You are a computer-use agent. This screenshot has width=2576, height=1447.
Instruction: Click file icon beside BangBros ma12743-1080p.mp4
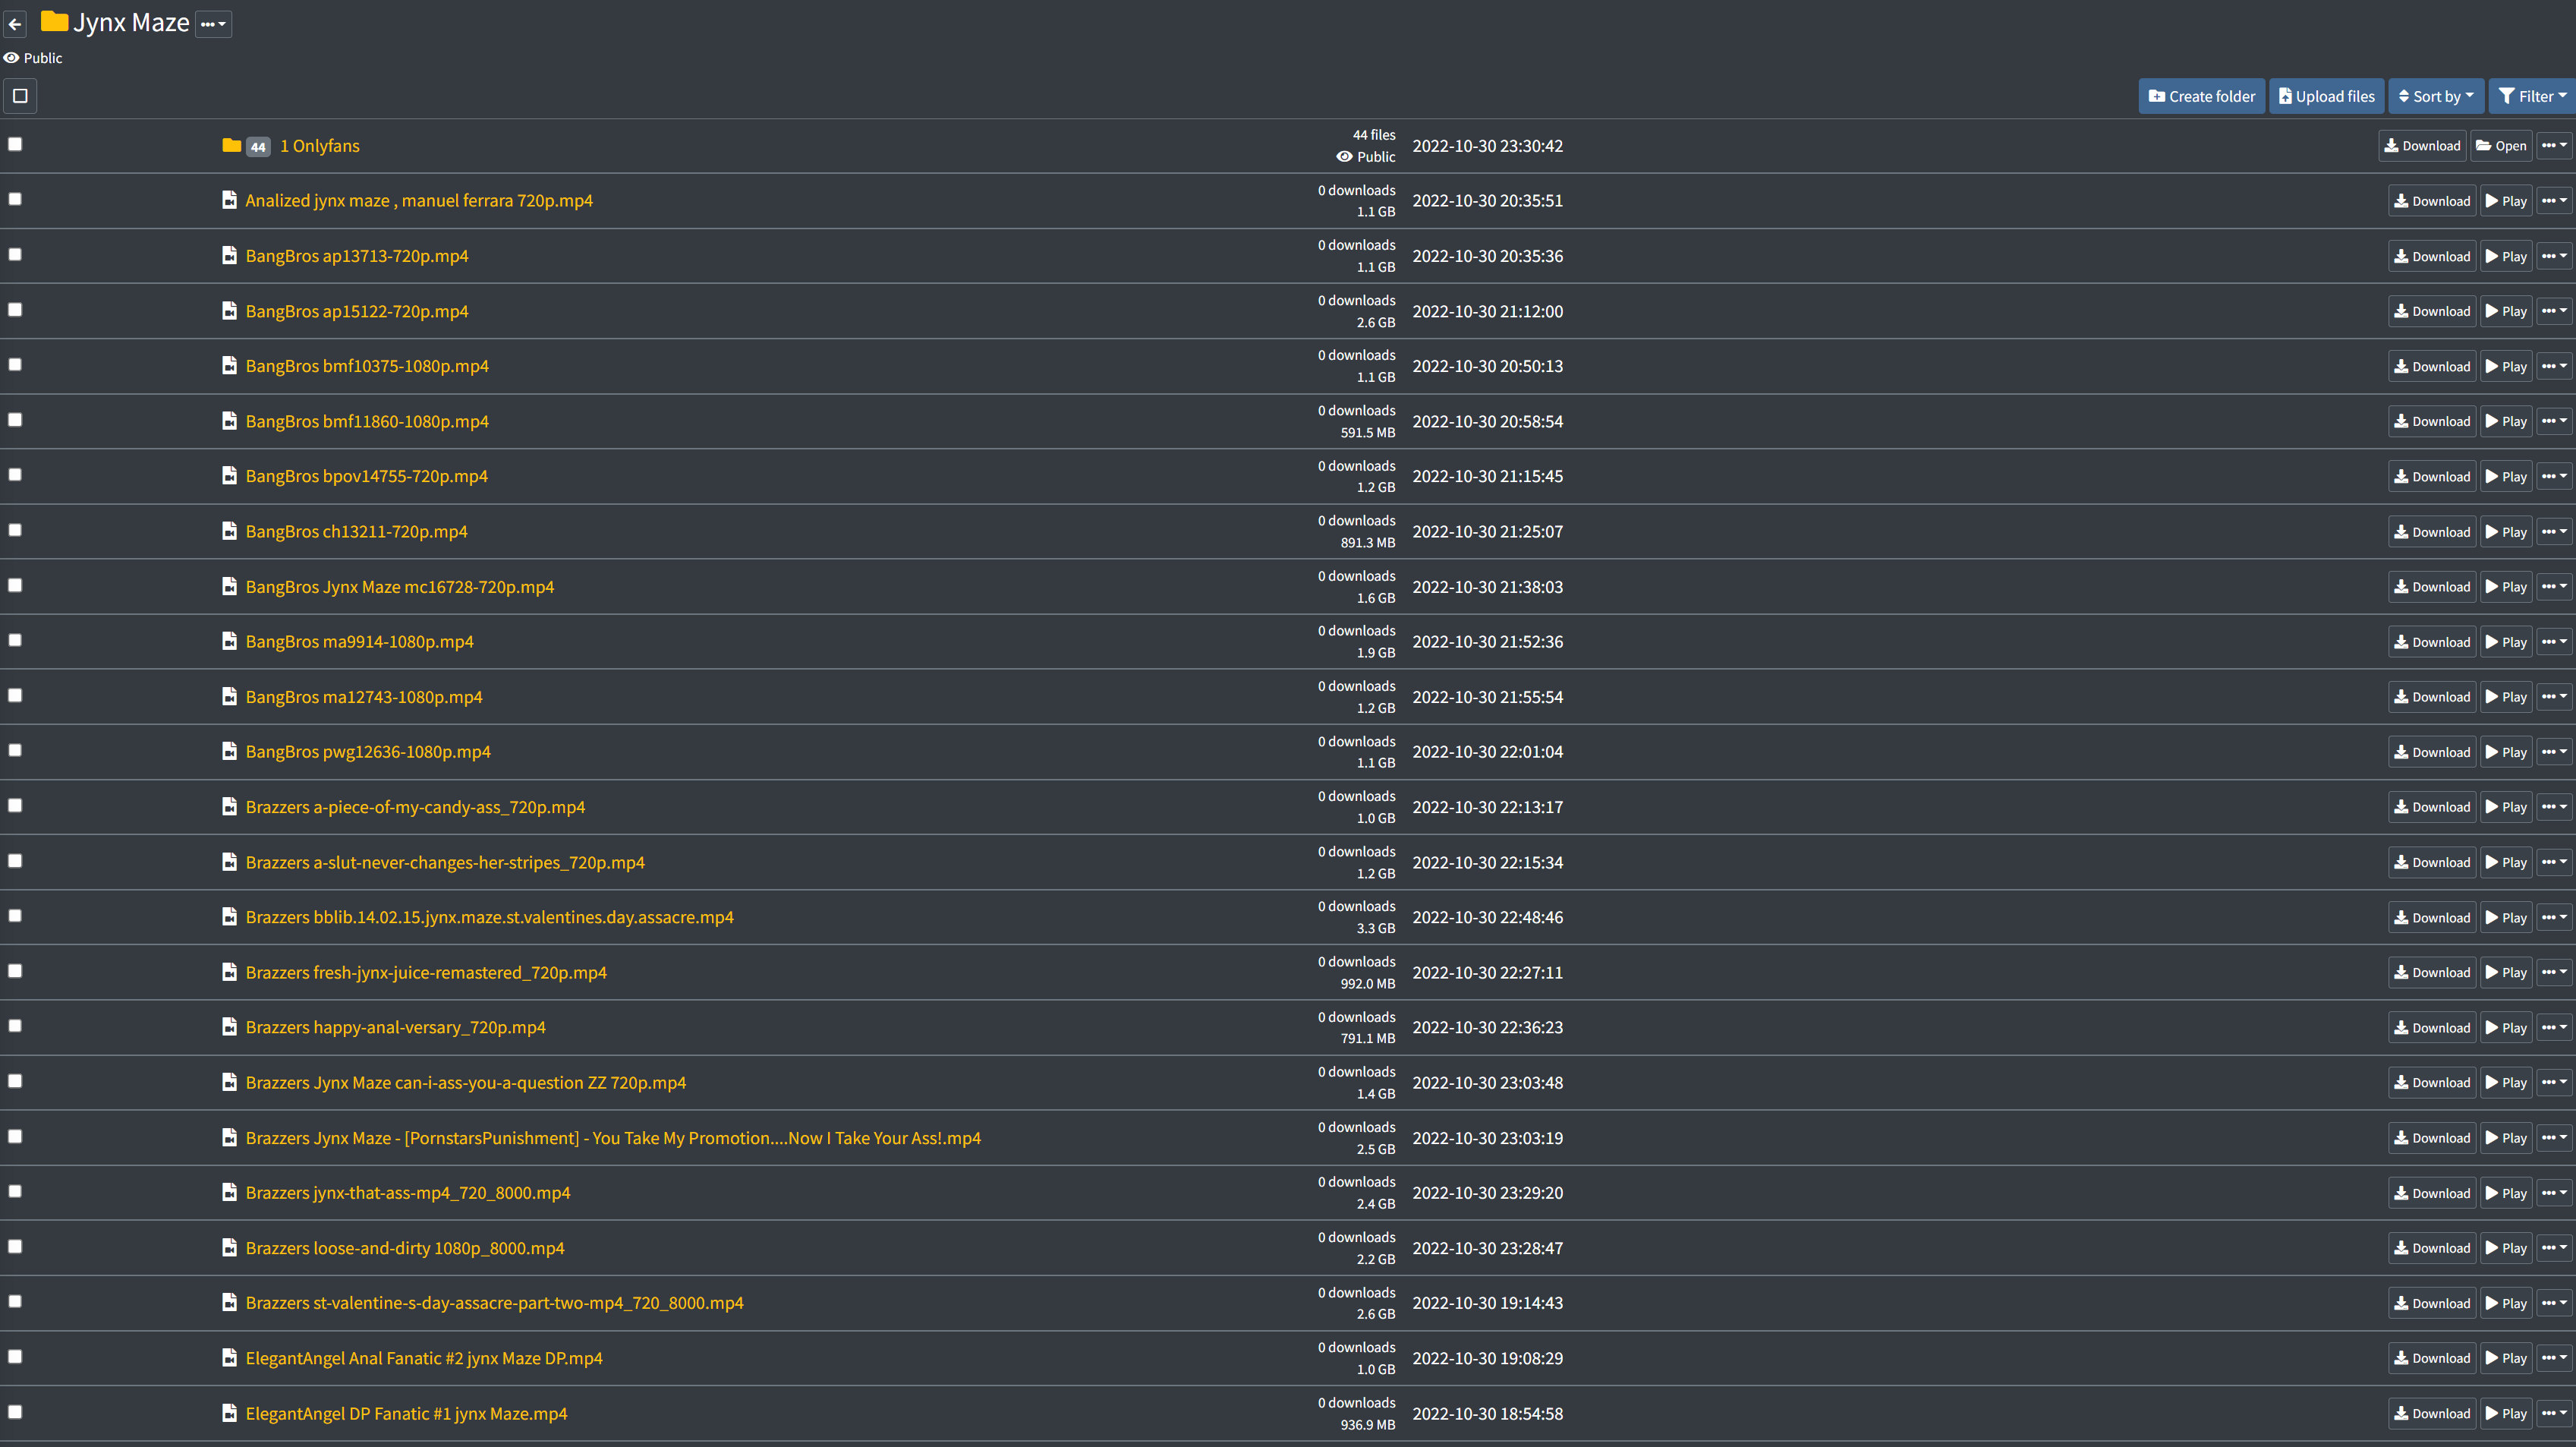[x=230, y=697]
